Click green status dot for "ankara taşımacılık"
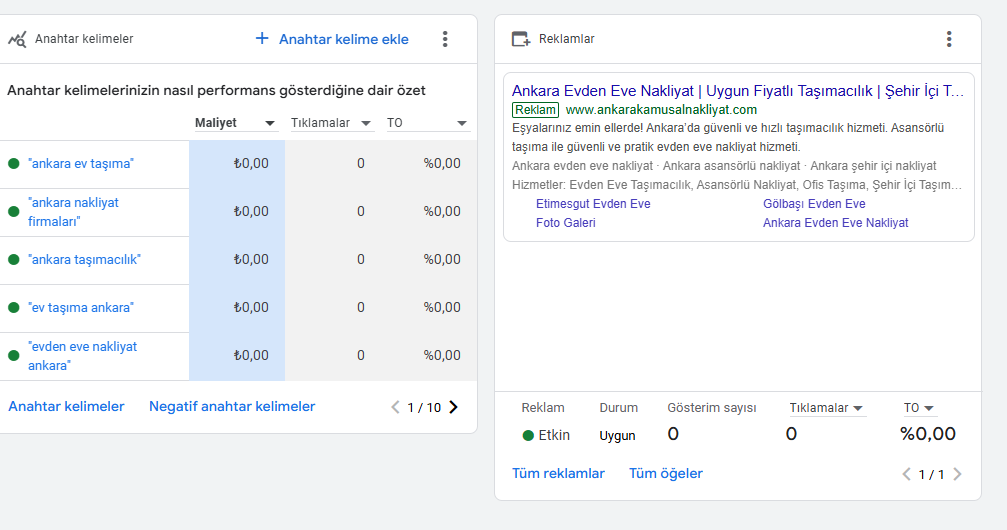The image size is (1007, 530). click(13, 260)
